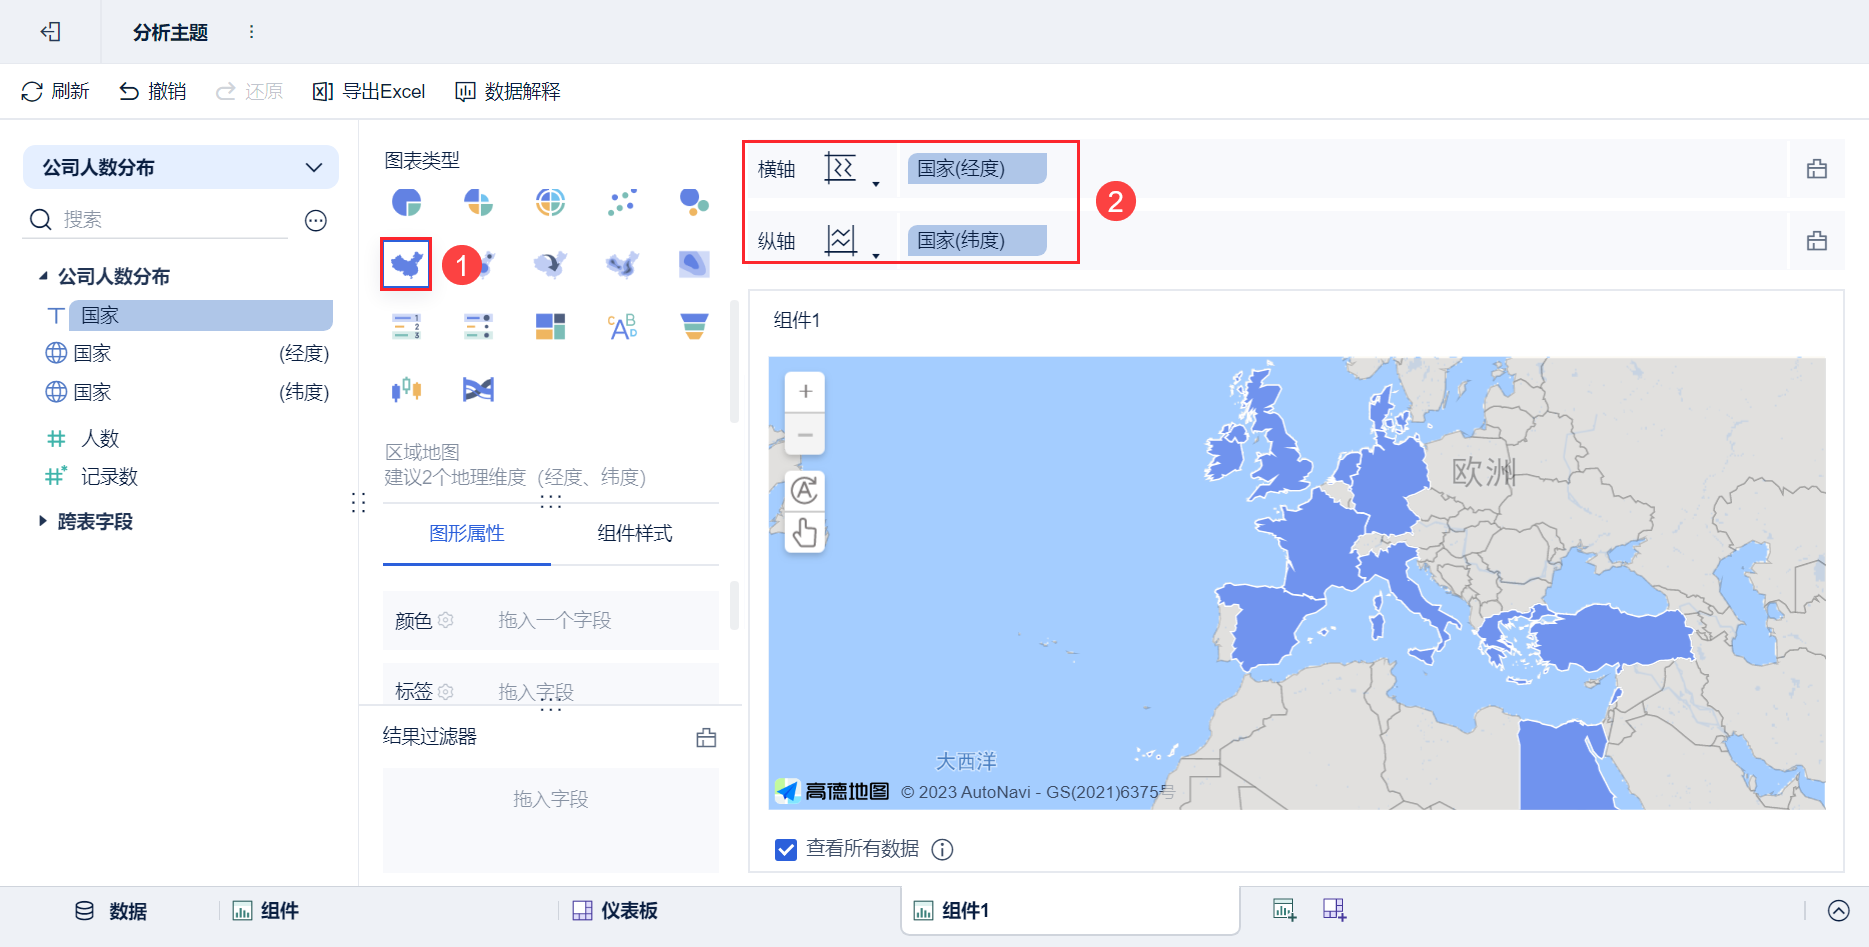Click the 标签 field drop zone
The width and height of the screenshot is (1869, 947).
(551, 685)
